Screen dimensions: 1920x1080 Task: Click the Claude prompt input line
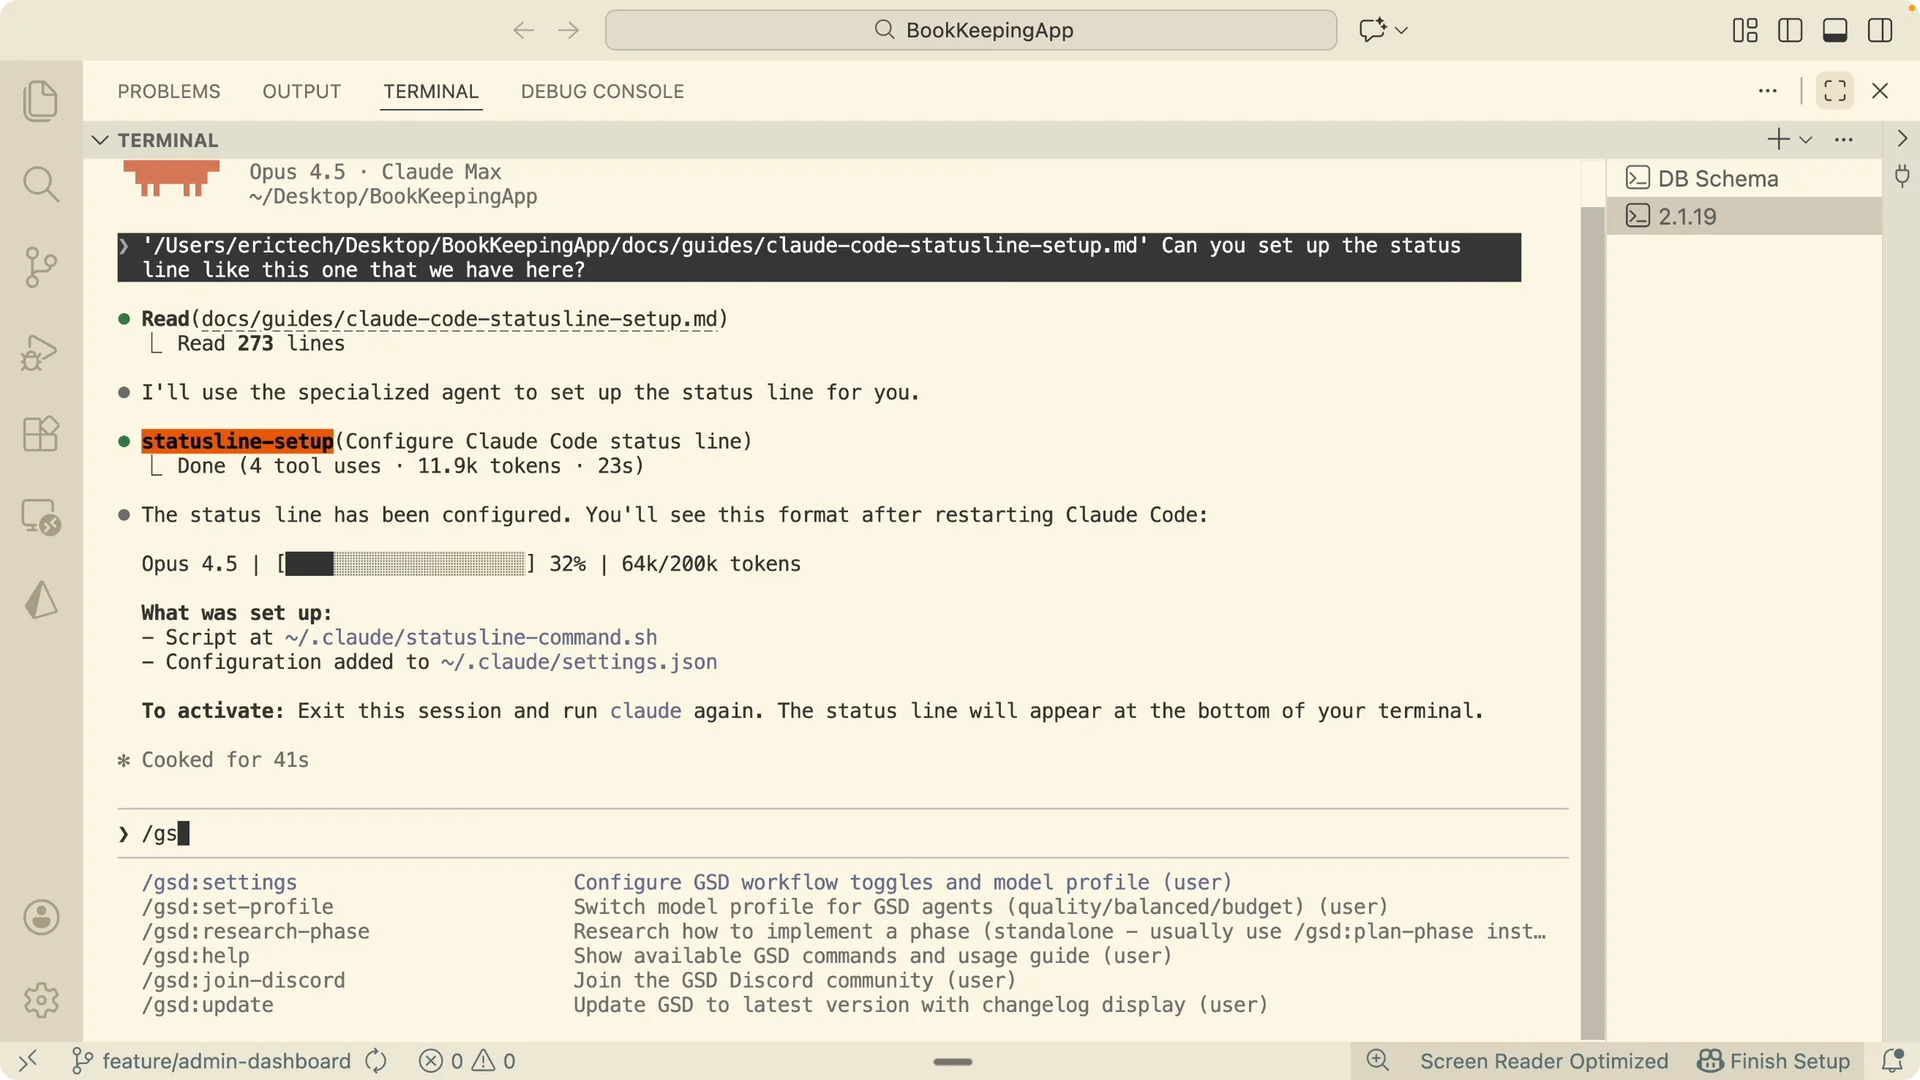842,833
